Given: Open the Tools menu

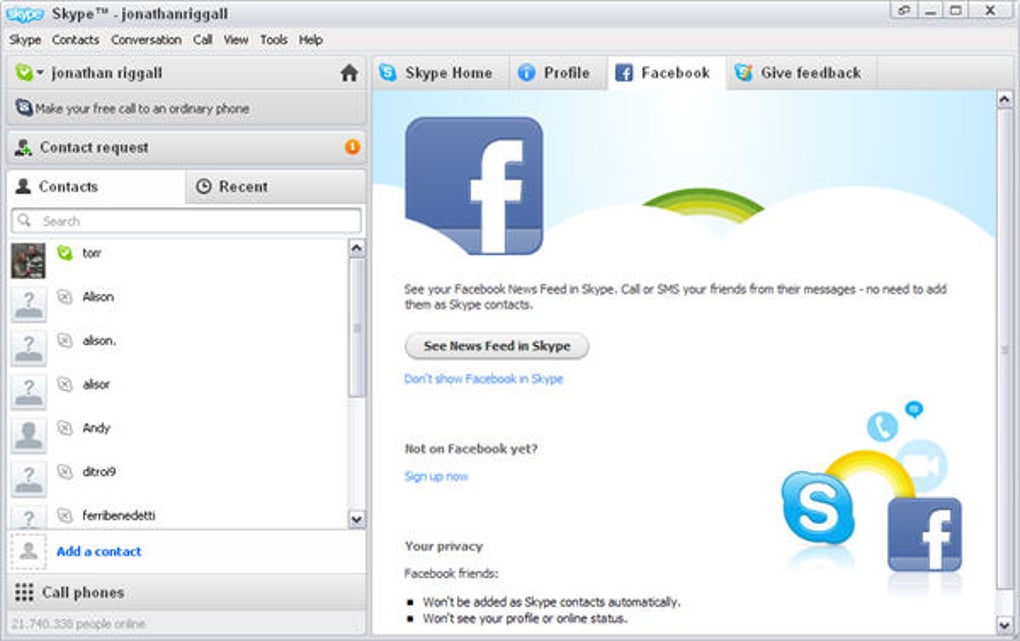Looking at the screenshot, I should (274, 40).
